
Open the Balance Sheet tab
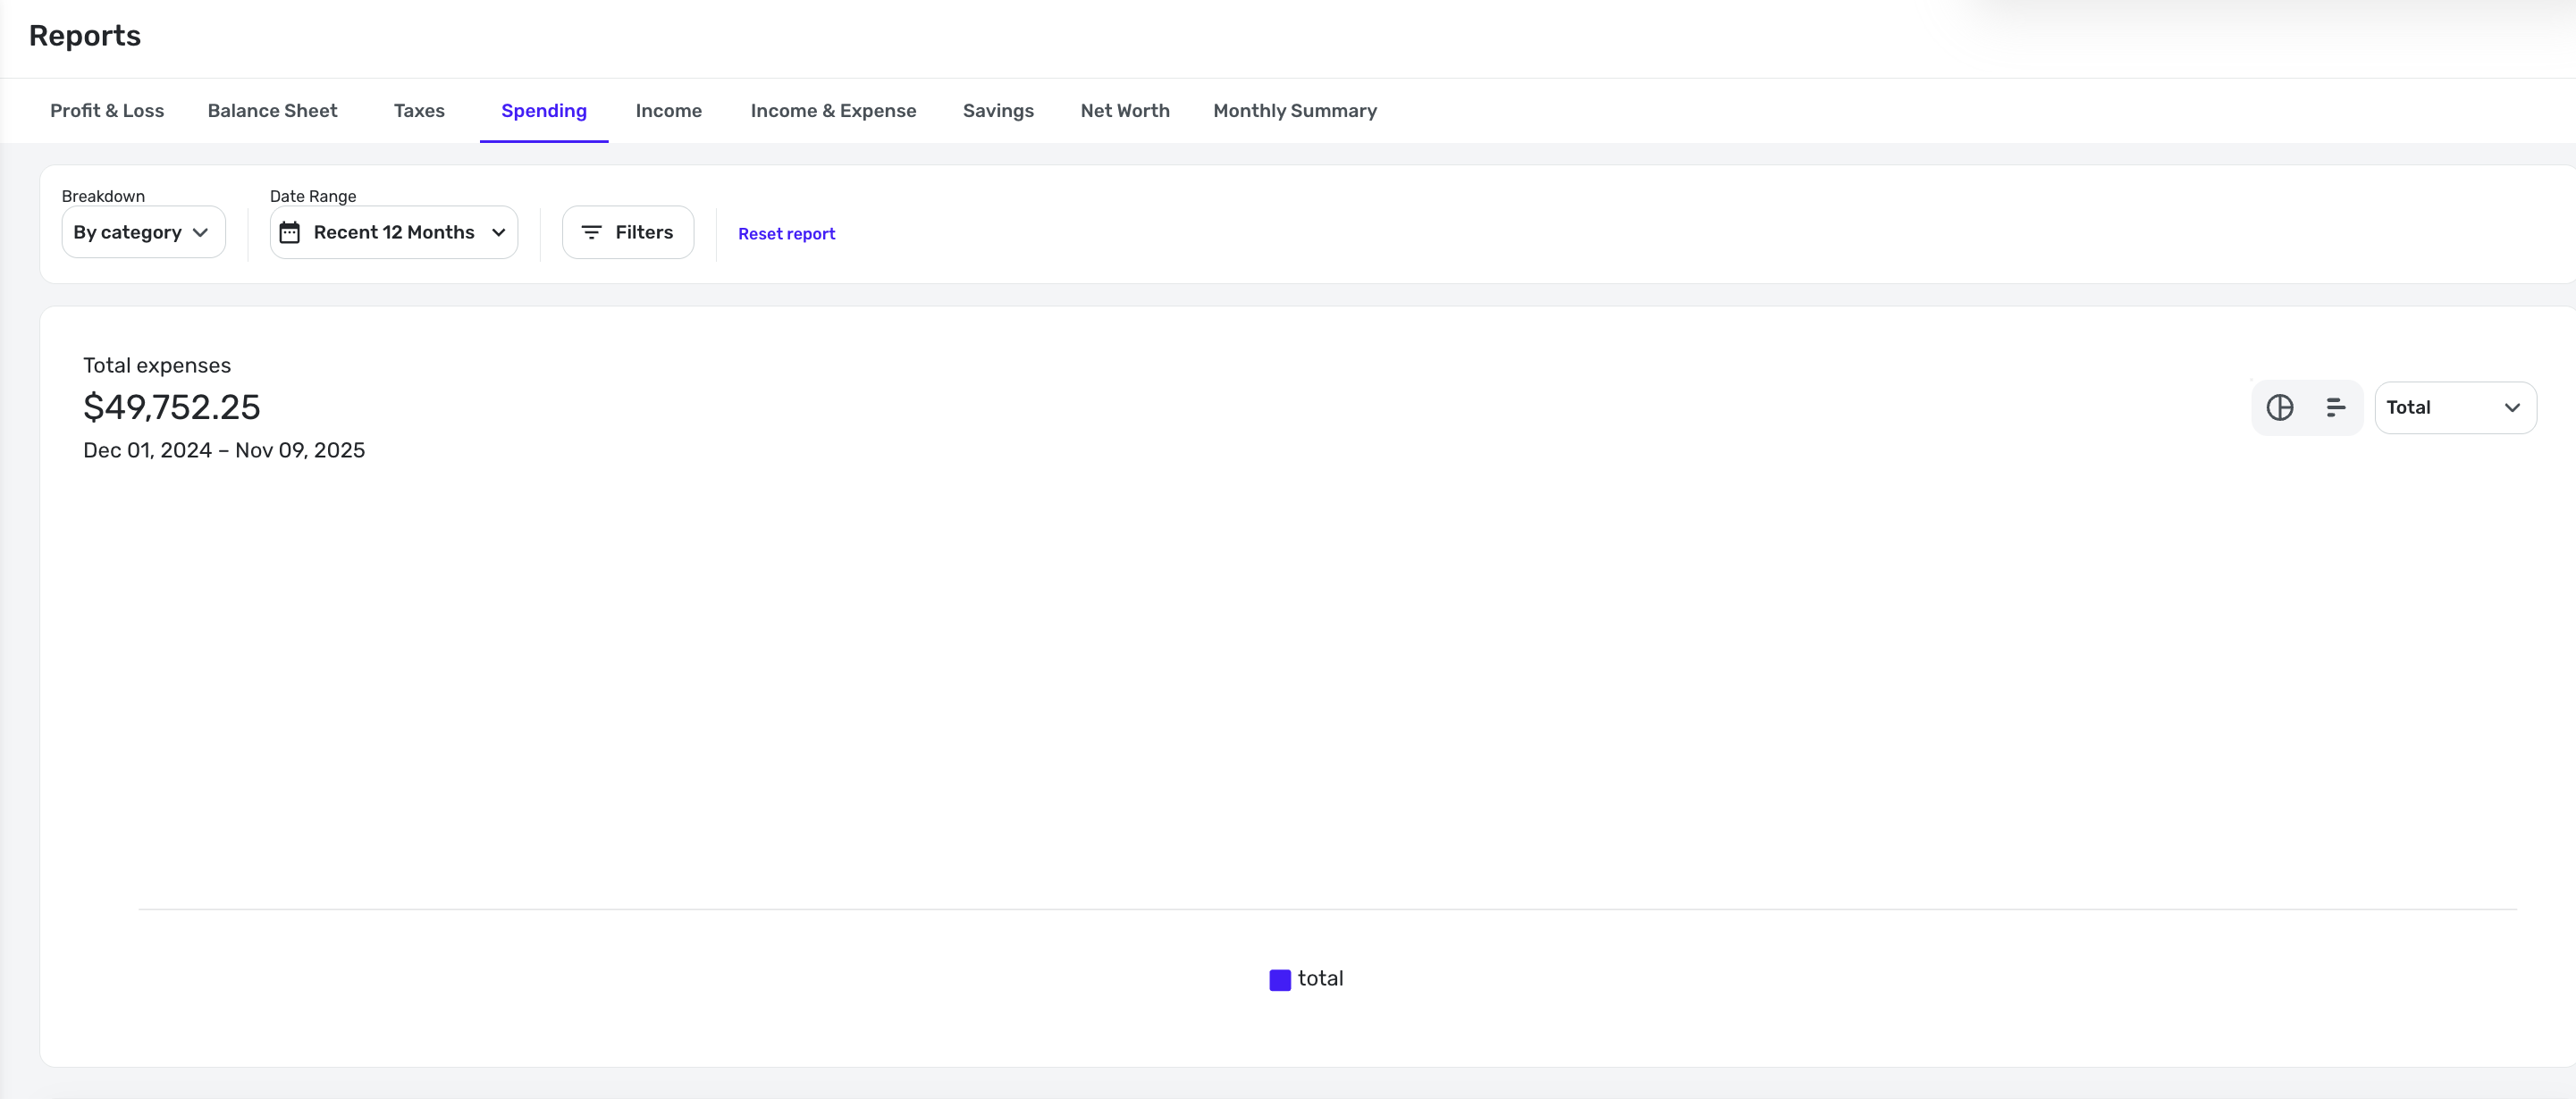[272, 111]
